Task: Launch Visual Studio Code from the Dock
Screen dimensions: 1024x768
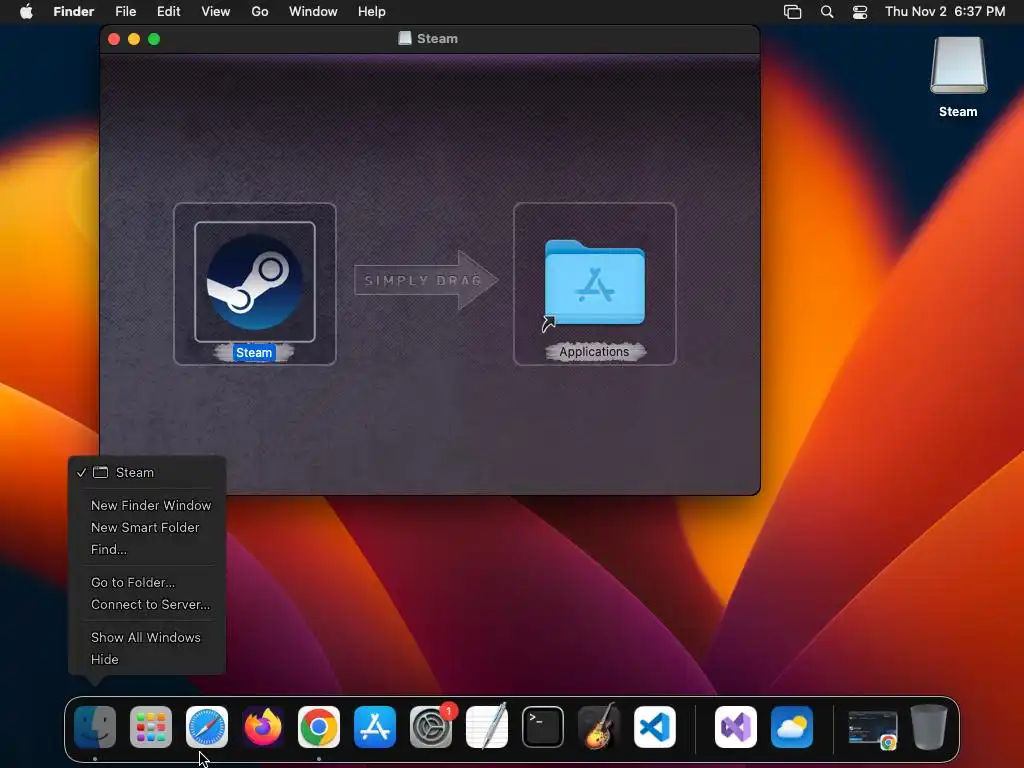Action: pyautogui.click(x=655, y=727)
